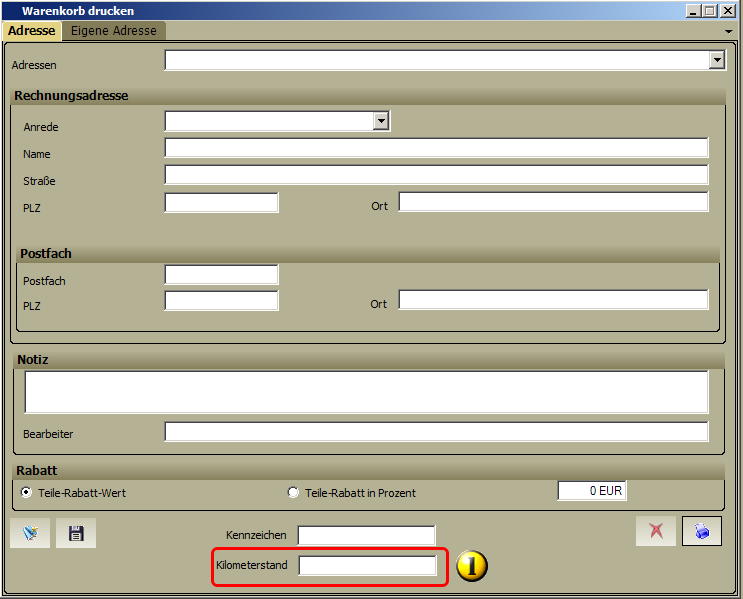743x599 pixels.
Task: Click the Kennzeichen text field
Action: [x=366, y=535]
